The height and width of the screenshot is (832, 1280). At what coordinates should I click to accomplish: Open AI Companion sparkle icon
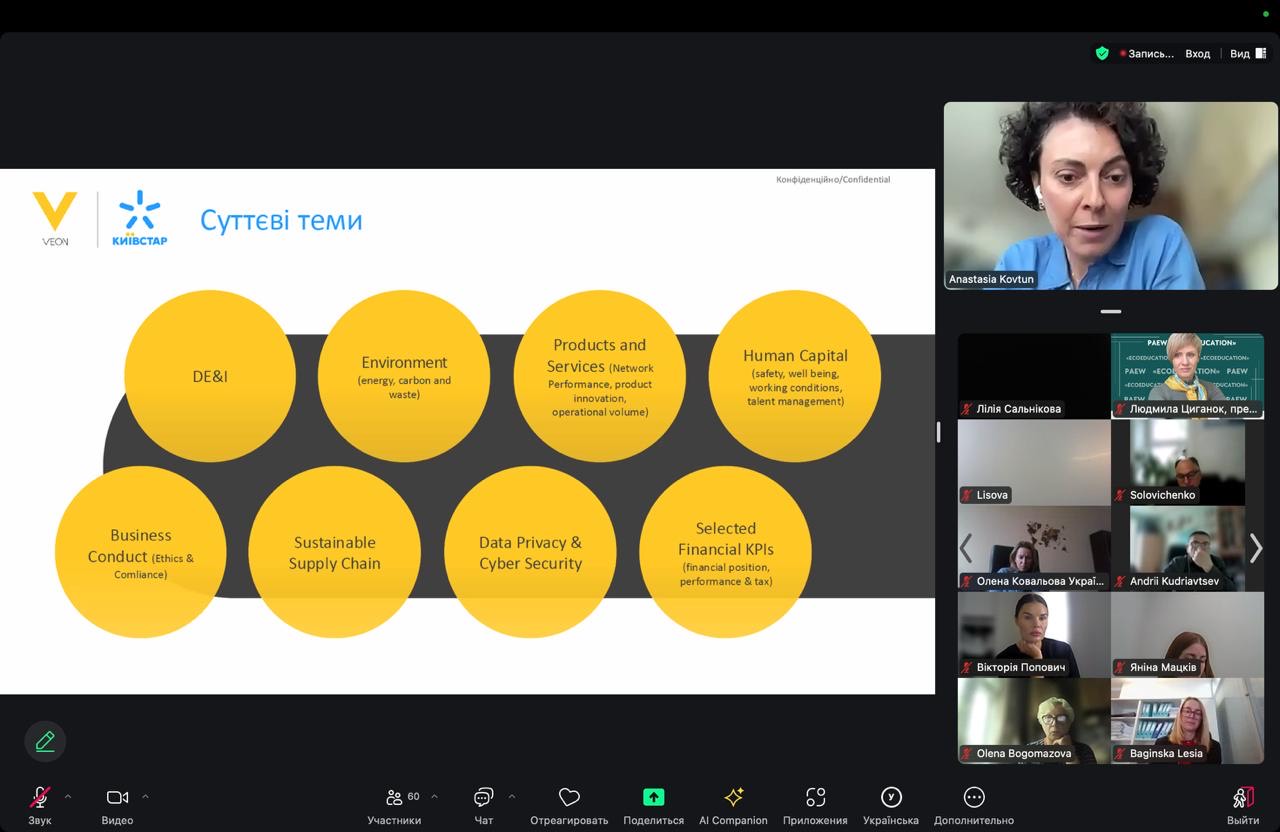coord(733,798)
